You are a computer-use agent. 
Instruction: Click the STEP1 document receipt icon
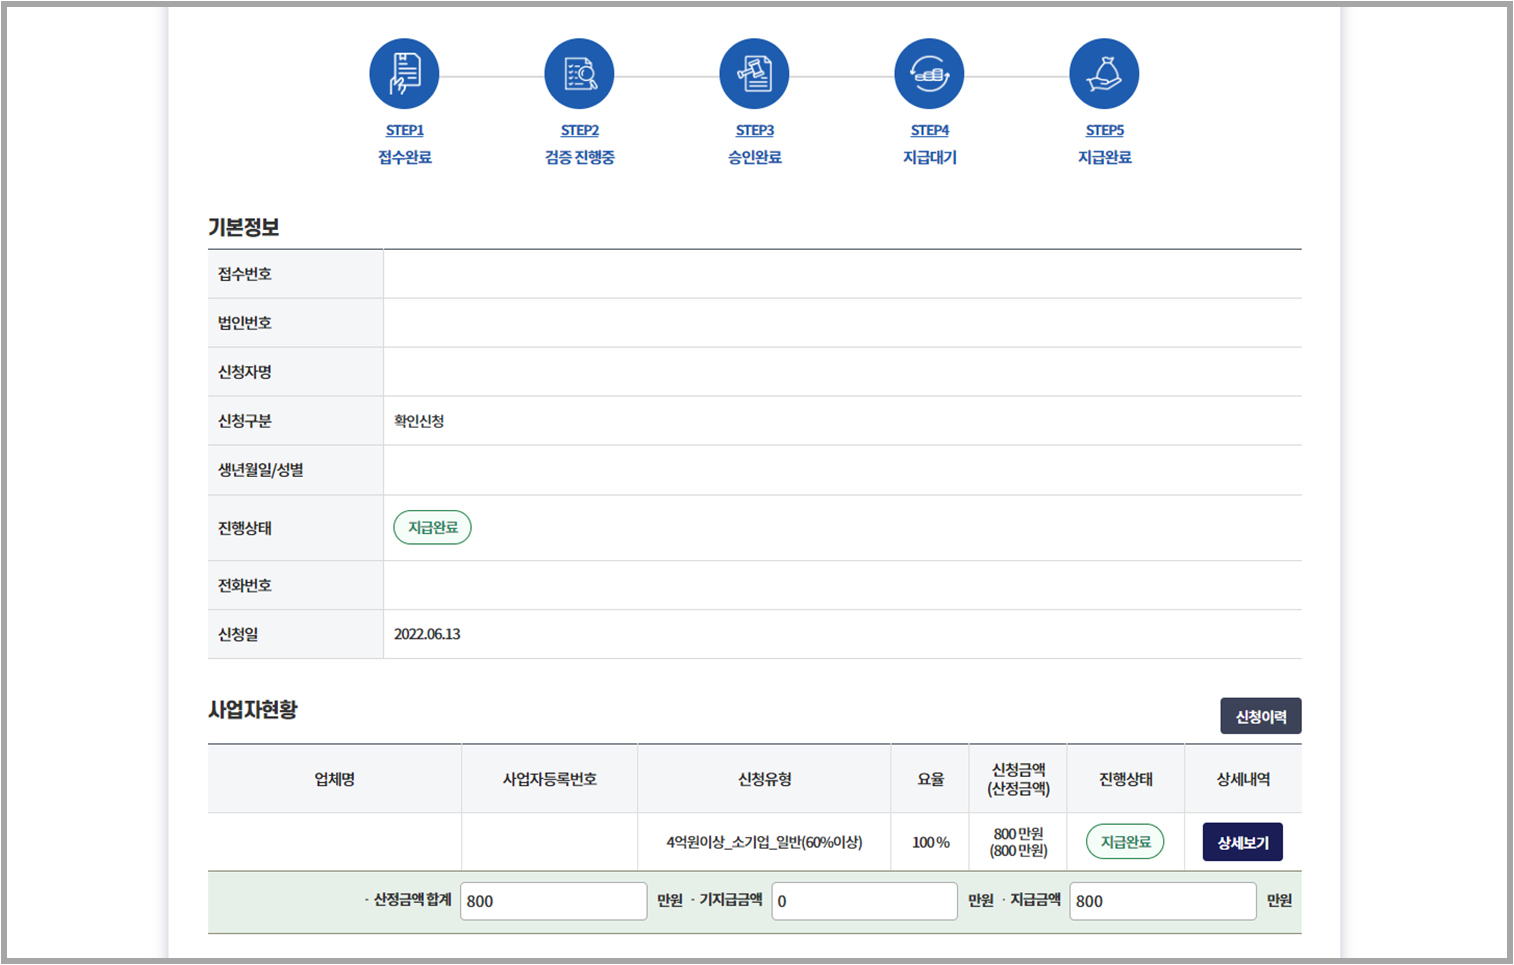[404, 74]
